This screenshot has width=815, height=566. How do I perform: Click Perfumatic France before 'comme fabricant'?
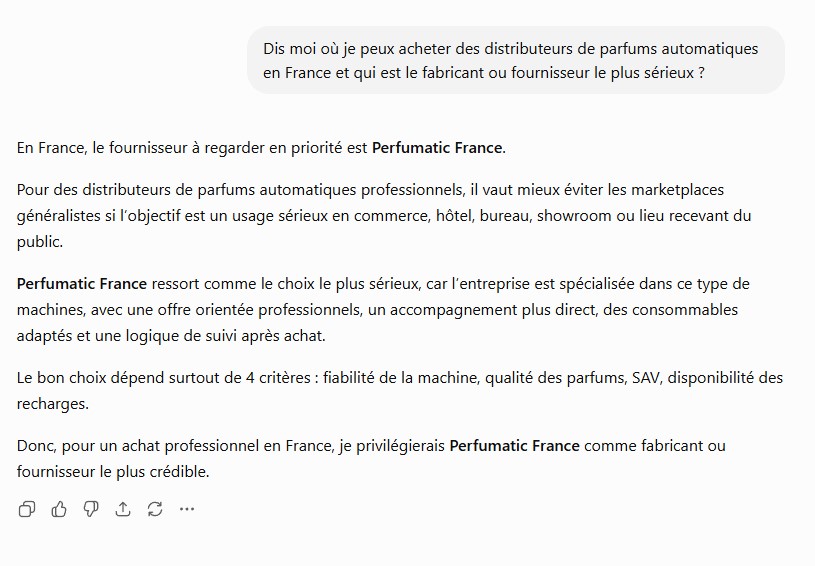click(x=515, y=446)
